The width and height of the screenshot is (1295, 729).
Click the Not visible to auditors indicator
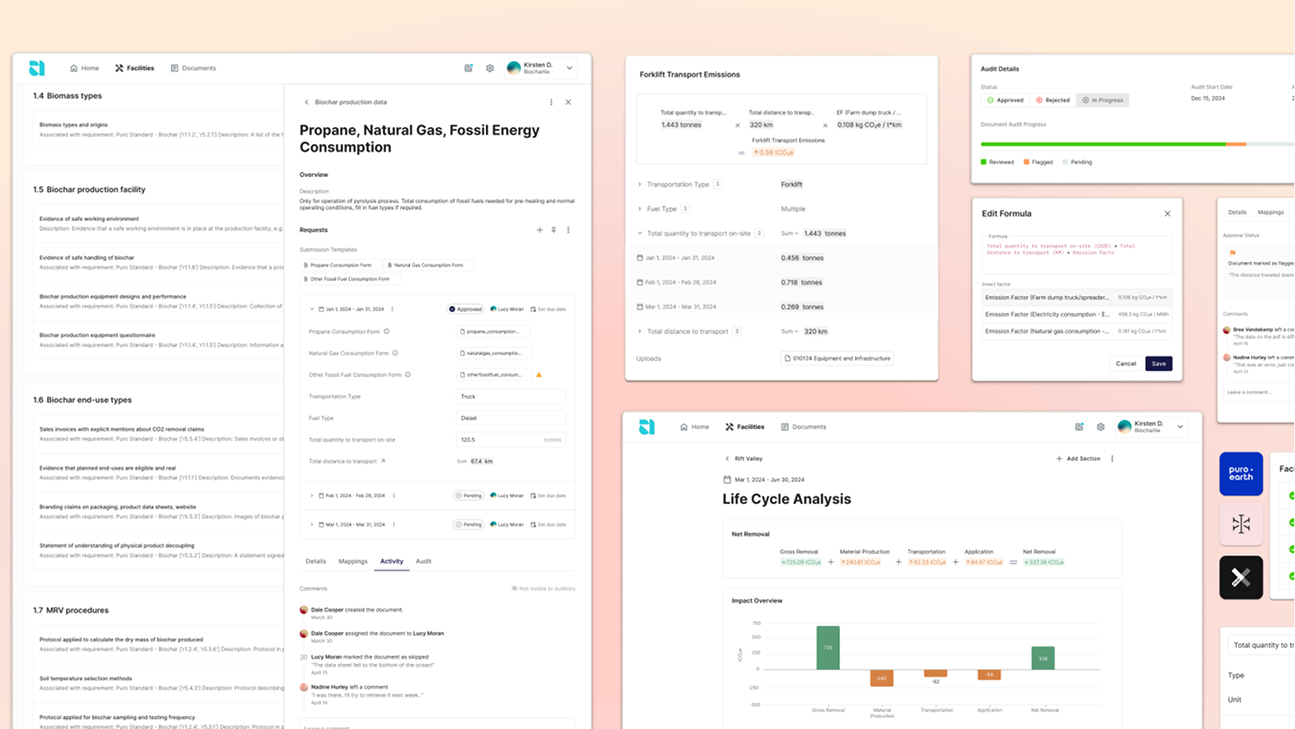point(544,589)
